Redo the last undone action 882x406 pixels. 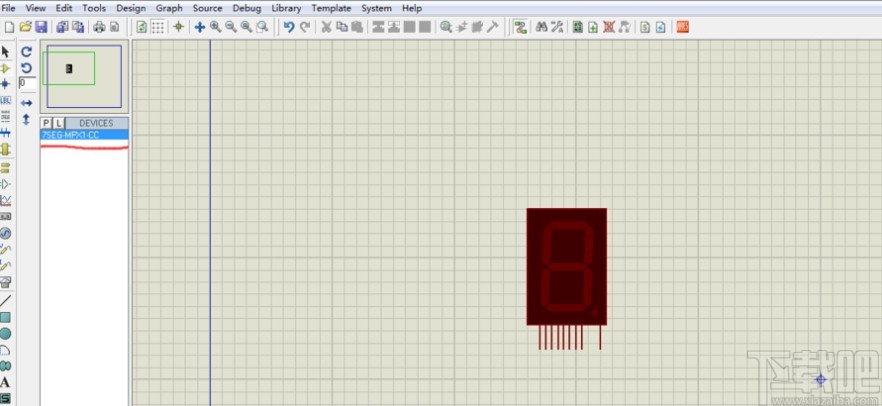tap(305, 27)
